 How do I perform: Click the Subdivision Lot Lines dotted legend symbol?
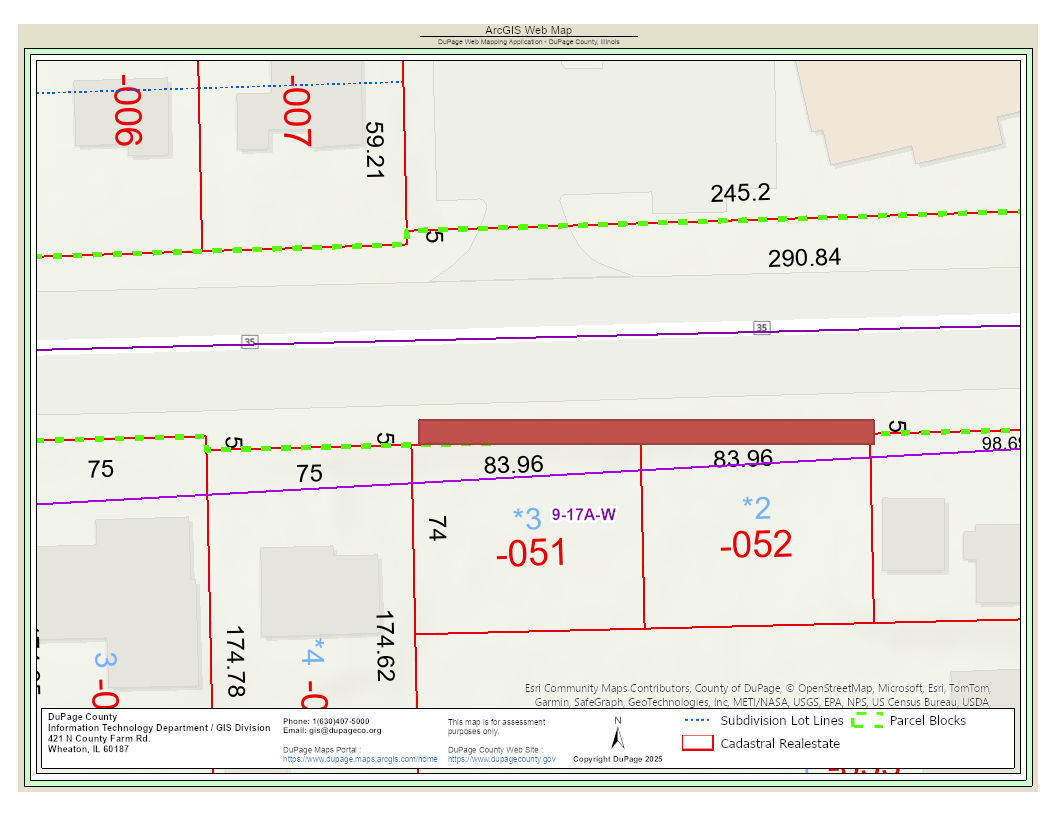pyautogui.click(x=699, y=720)
